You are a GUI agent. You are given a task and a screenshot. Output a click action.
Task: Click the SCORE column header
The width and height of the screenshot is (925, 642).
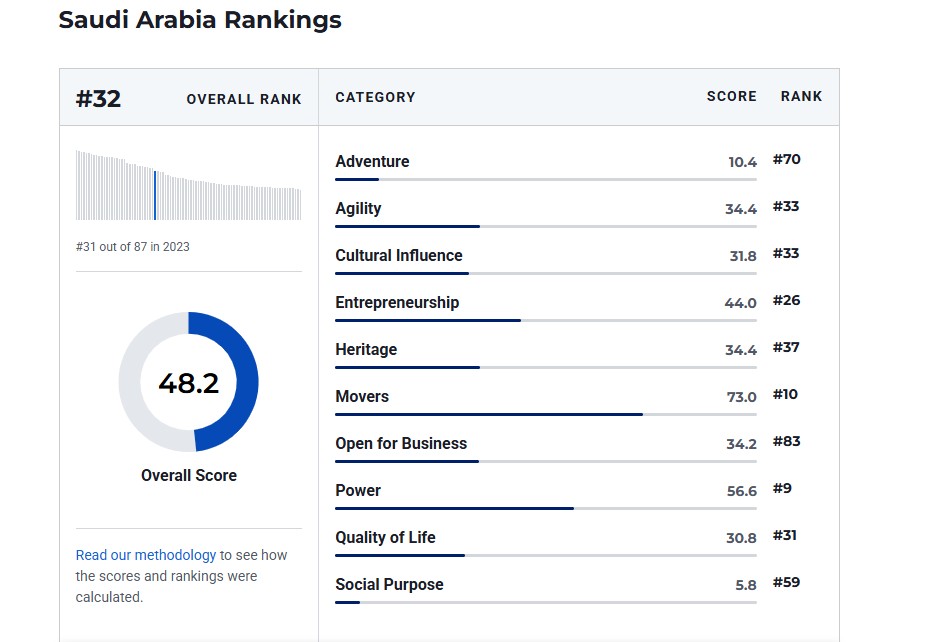(x=731, y=97)
